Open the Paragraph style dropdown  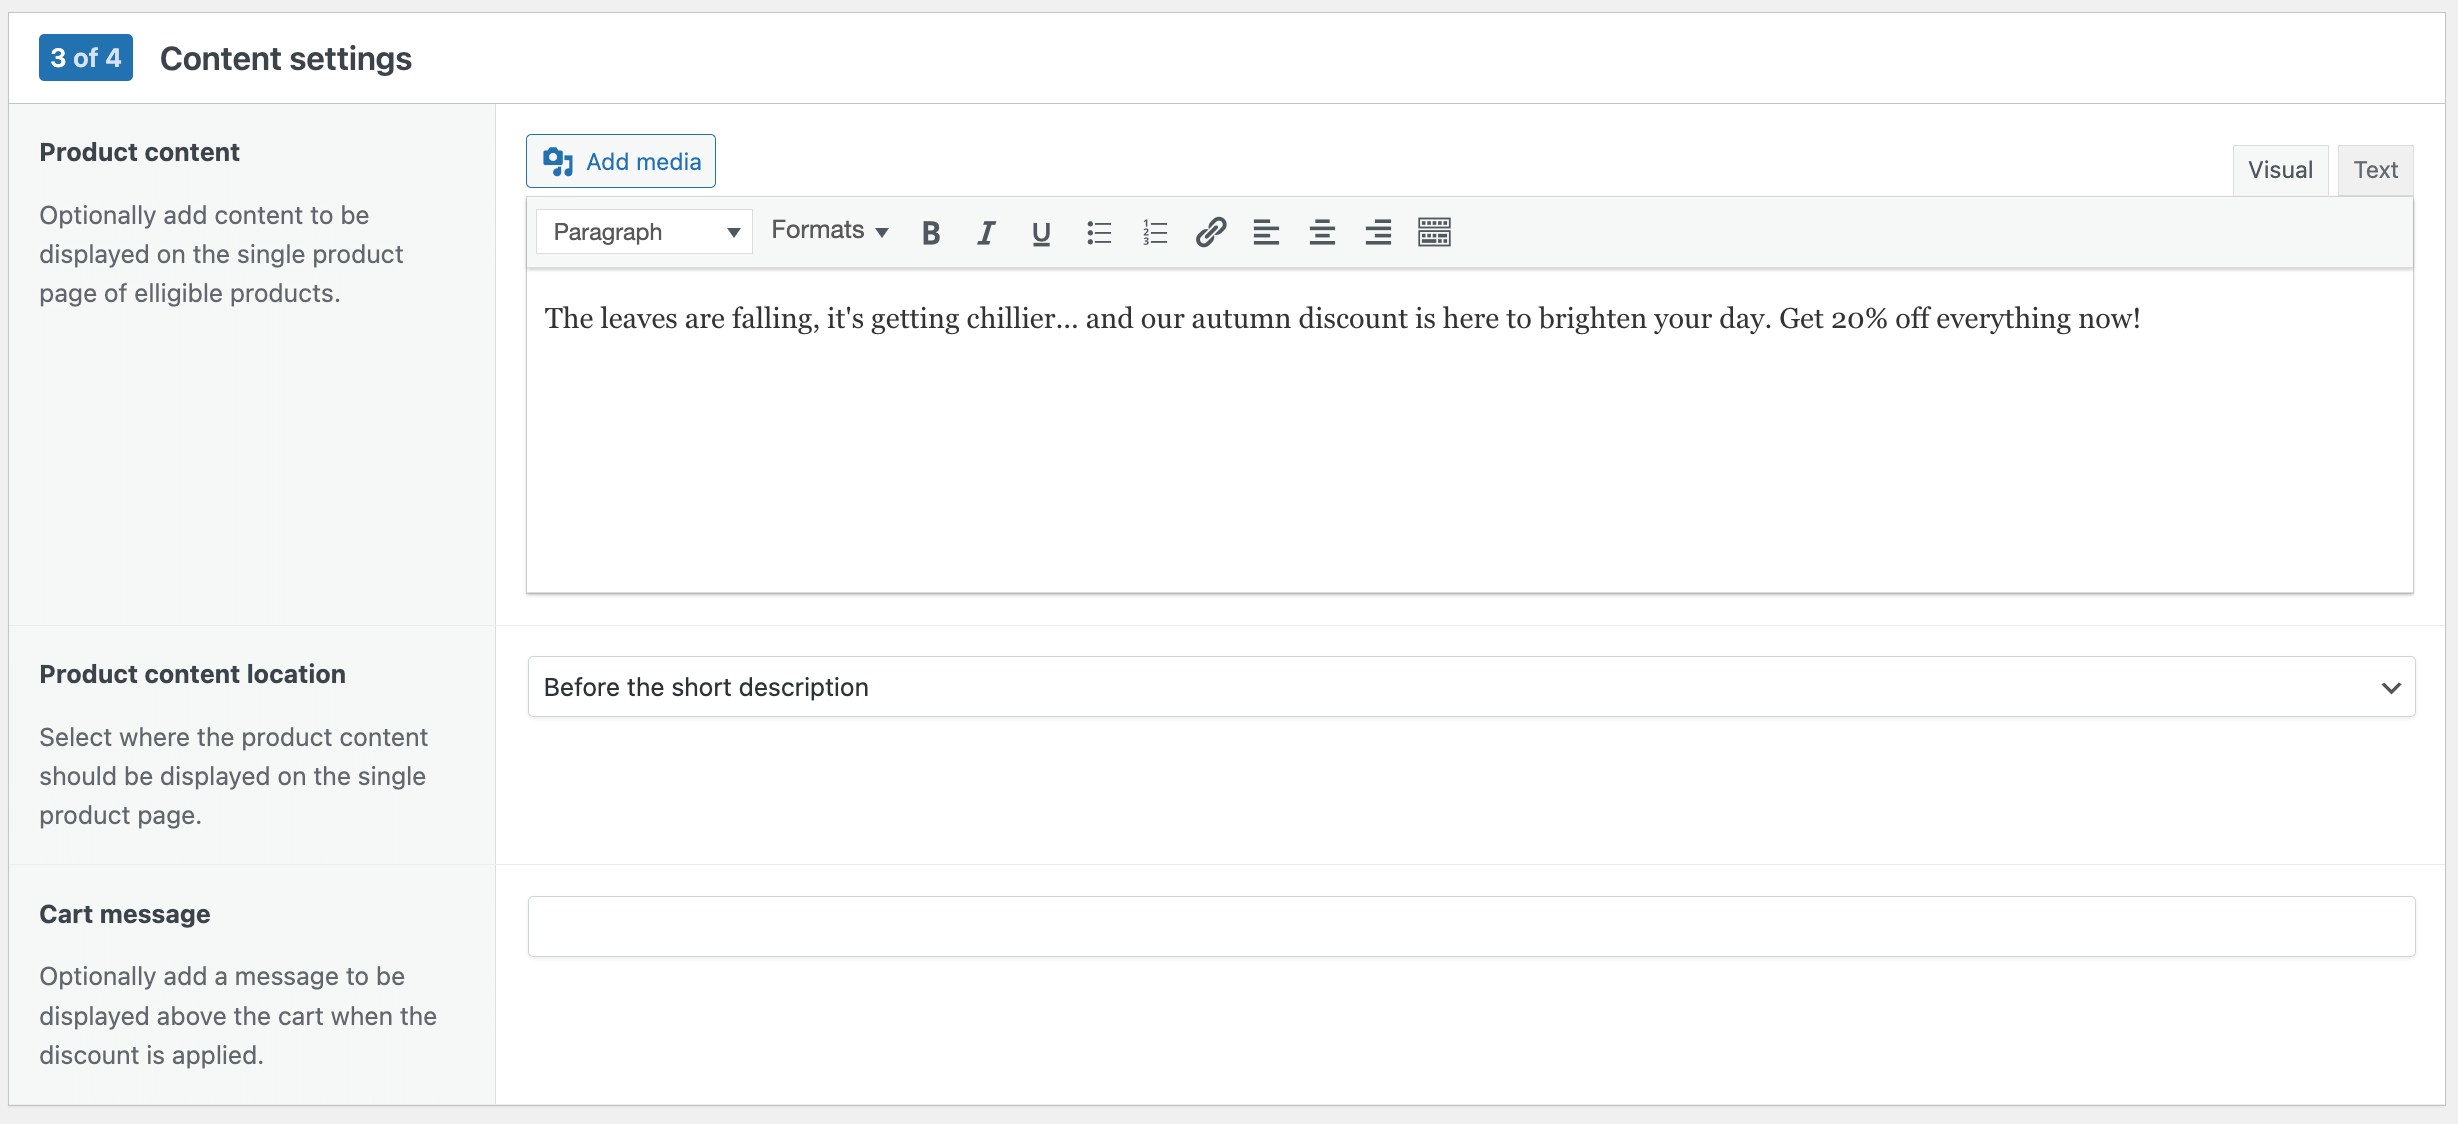pyautogui.click(x=644, y=232)
